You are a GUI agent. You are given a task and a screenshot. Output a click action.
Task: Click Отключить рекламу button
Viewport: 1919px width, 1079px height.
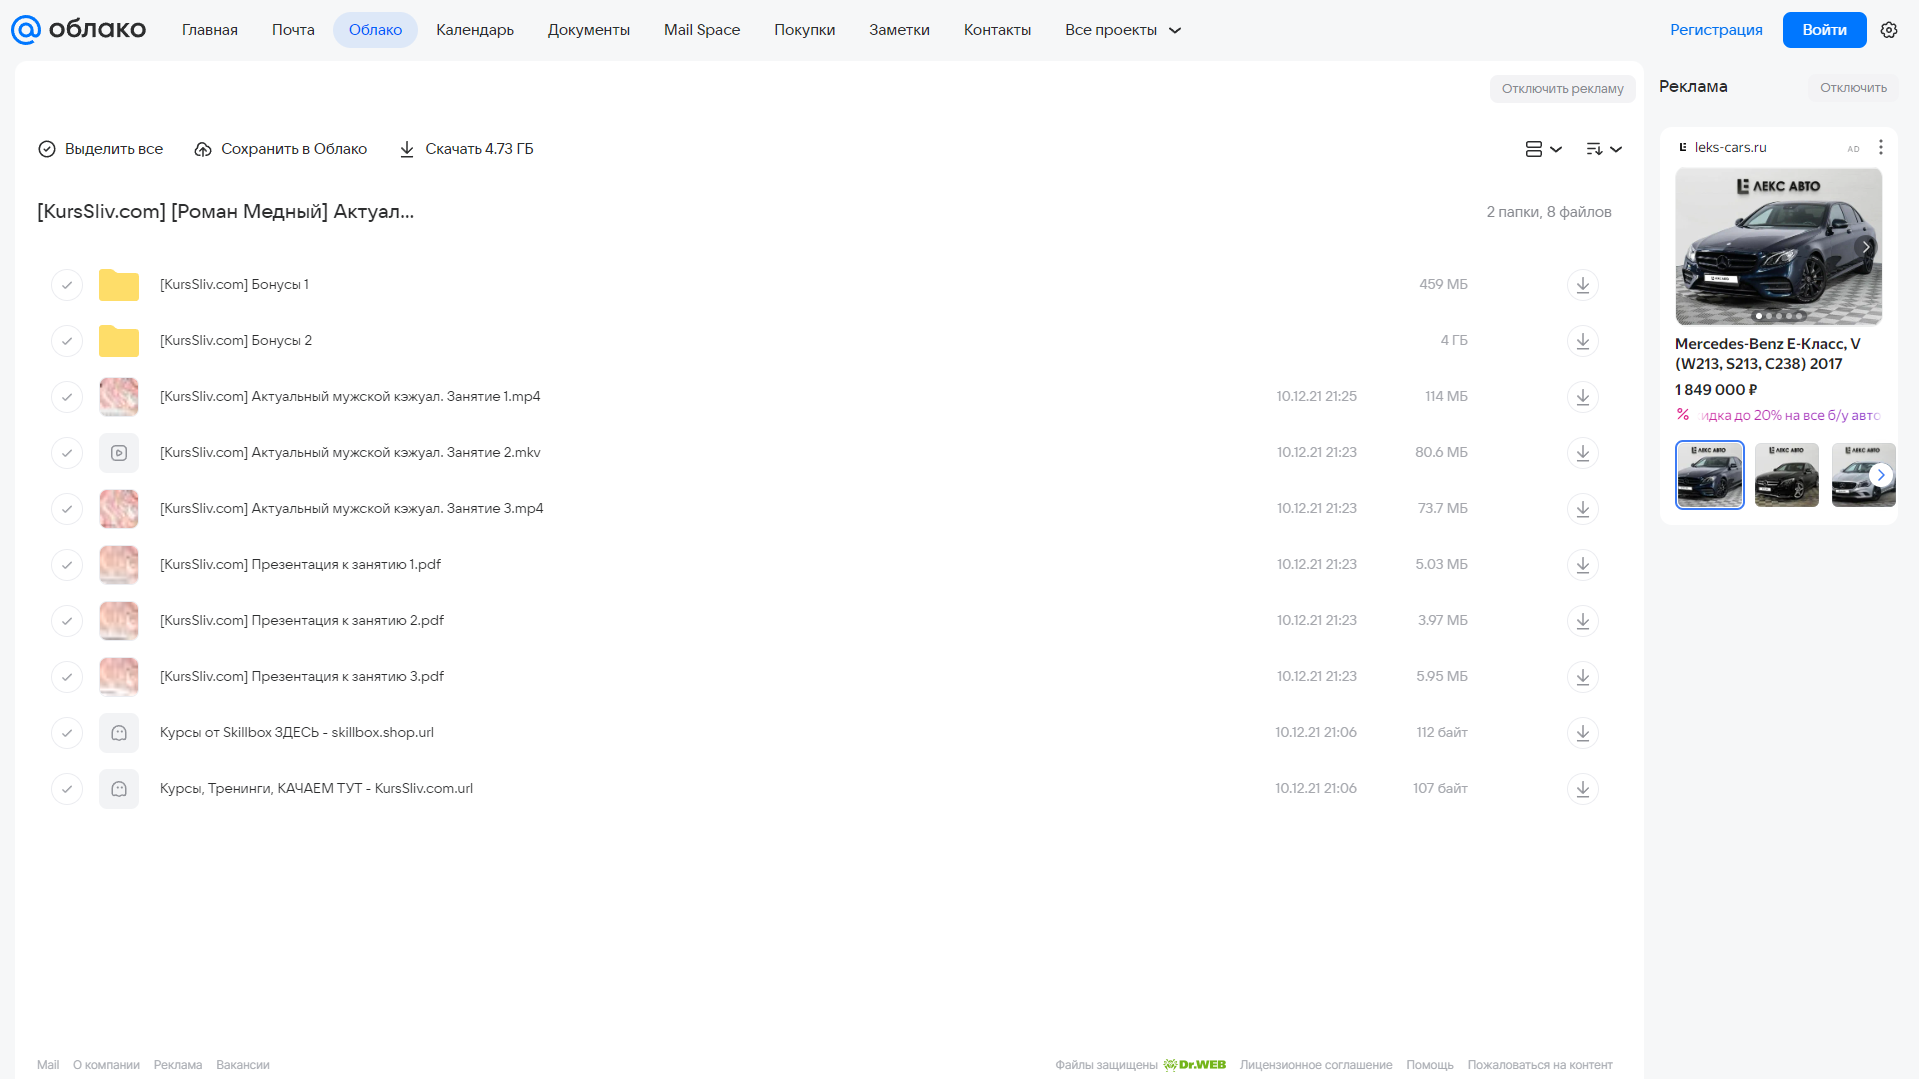1562,89
